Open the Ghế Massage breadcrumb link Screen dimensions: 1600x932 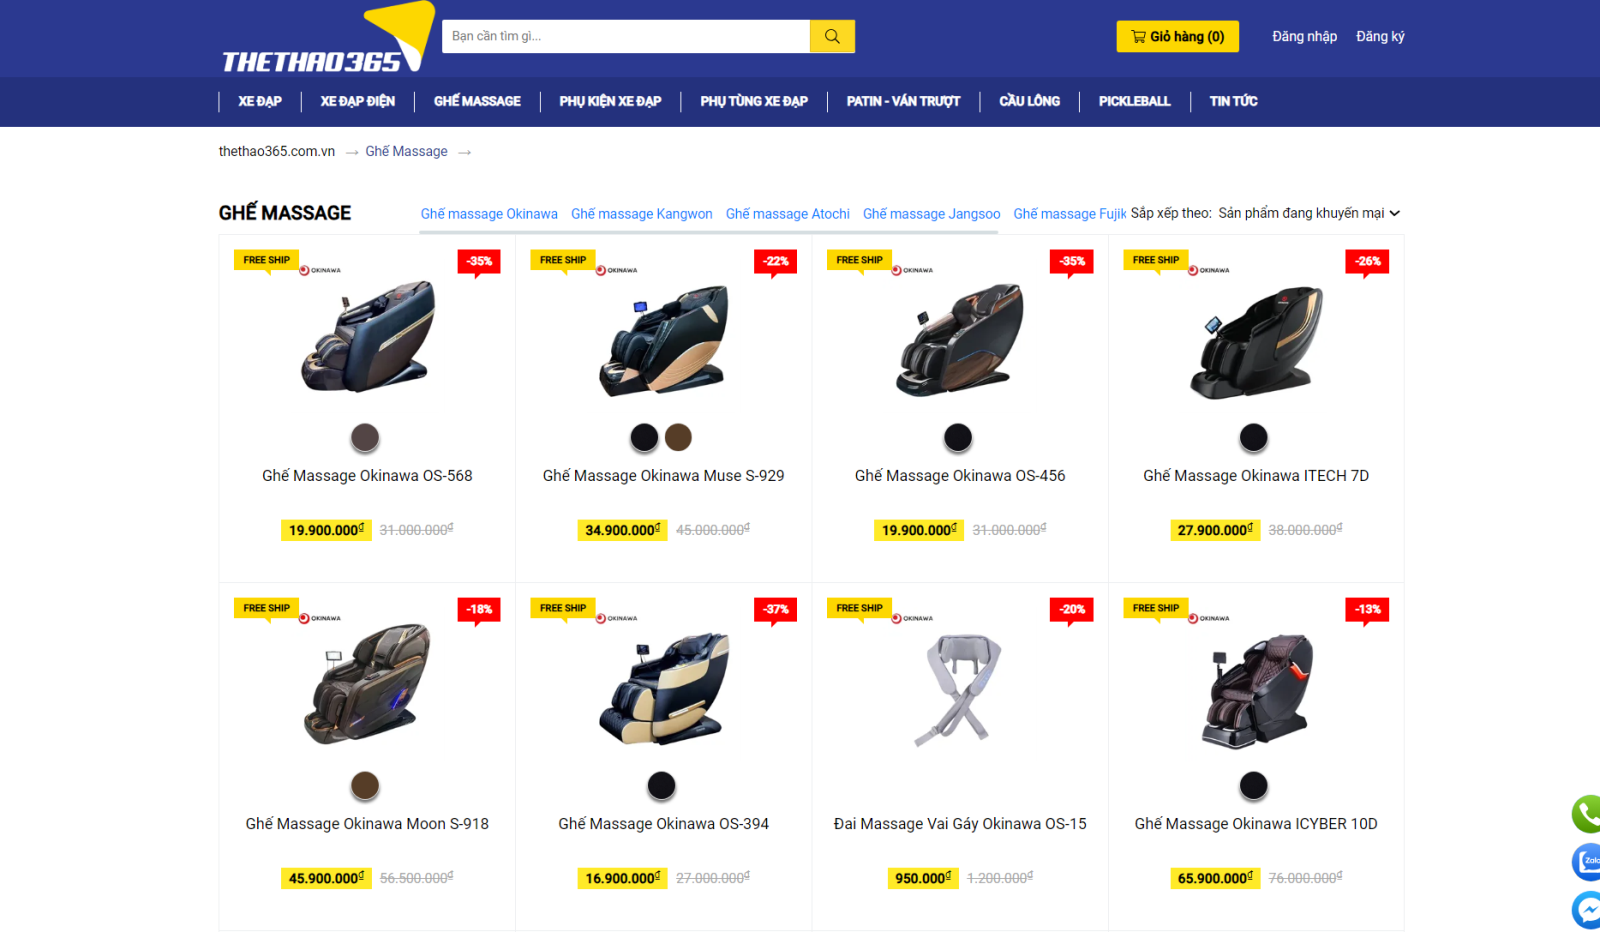coord(406,151)
